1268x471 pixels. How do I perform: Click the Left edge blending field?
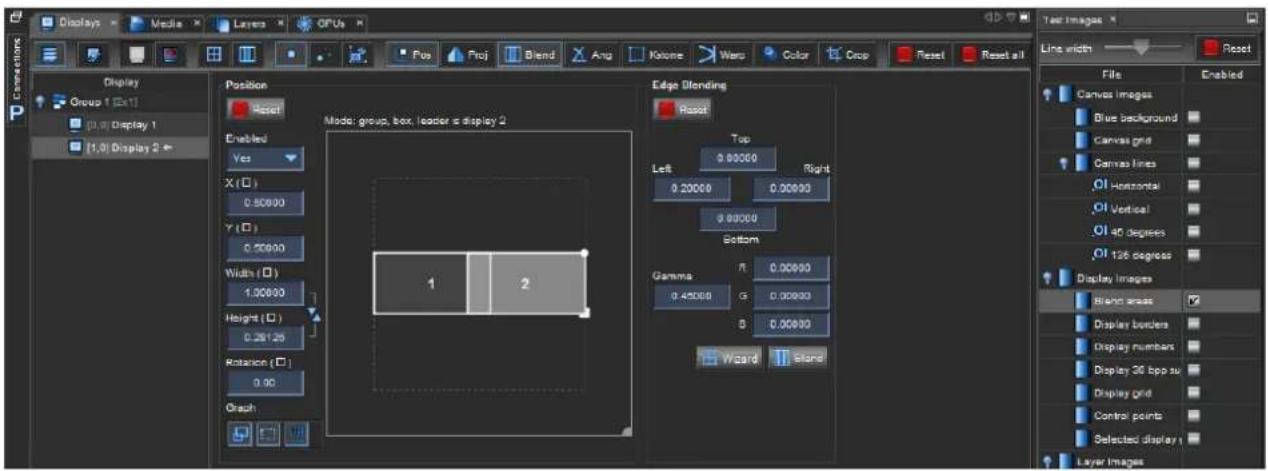coord(692,190)
